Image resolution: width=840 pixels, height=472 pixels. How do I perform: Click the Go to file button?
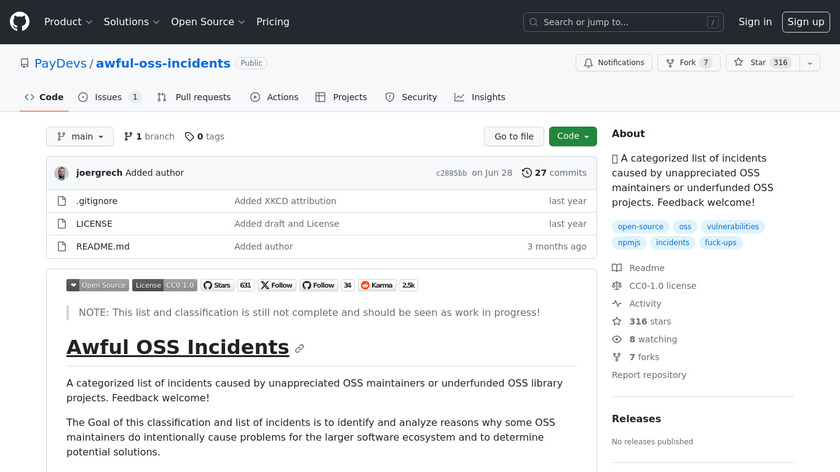[x=514, y=137]
